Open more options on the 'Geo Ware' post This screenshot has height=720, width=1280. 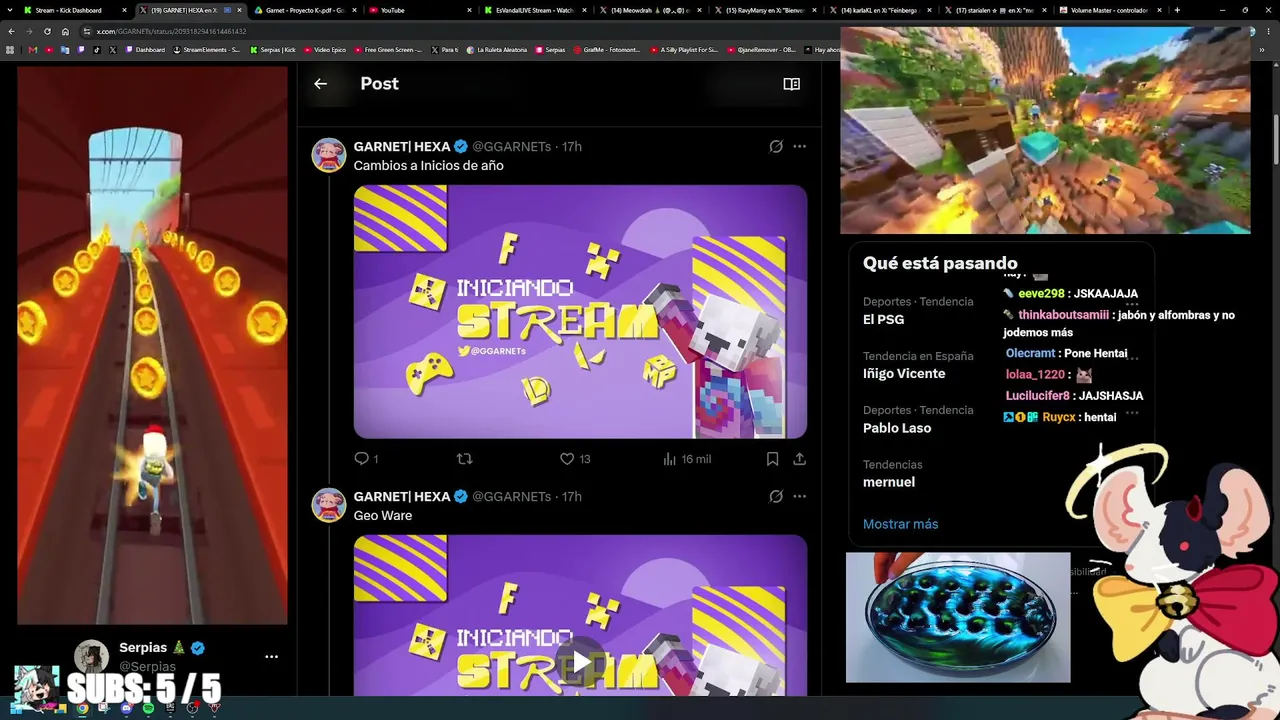799,497
